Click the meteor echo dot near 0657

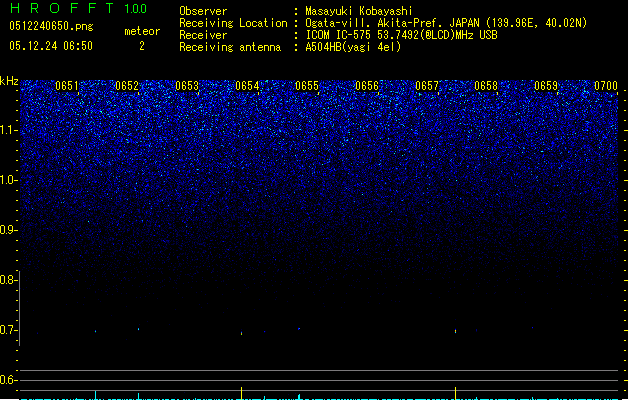click(x=455, y=331)
